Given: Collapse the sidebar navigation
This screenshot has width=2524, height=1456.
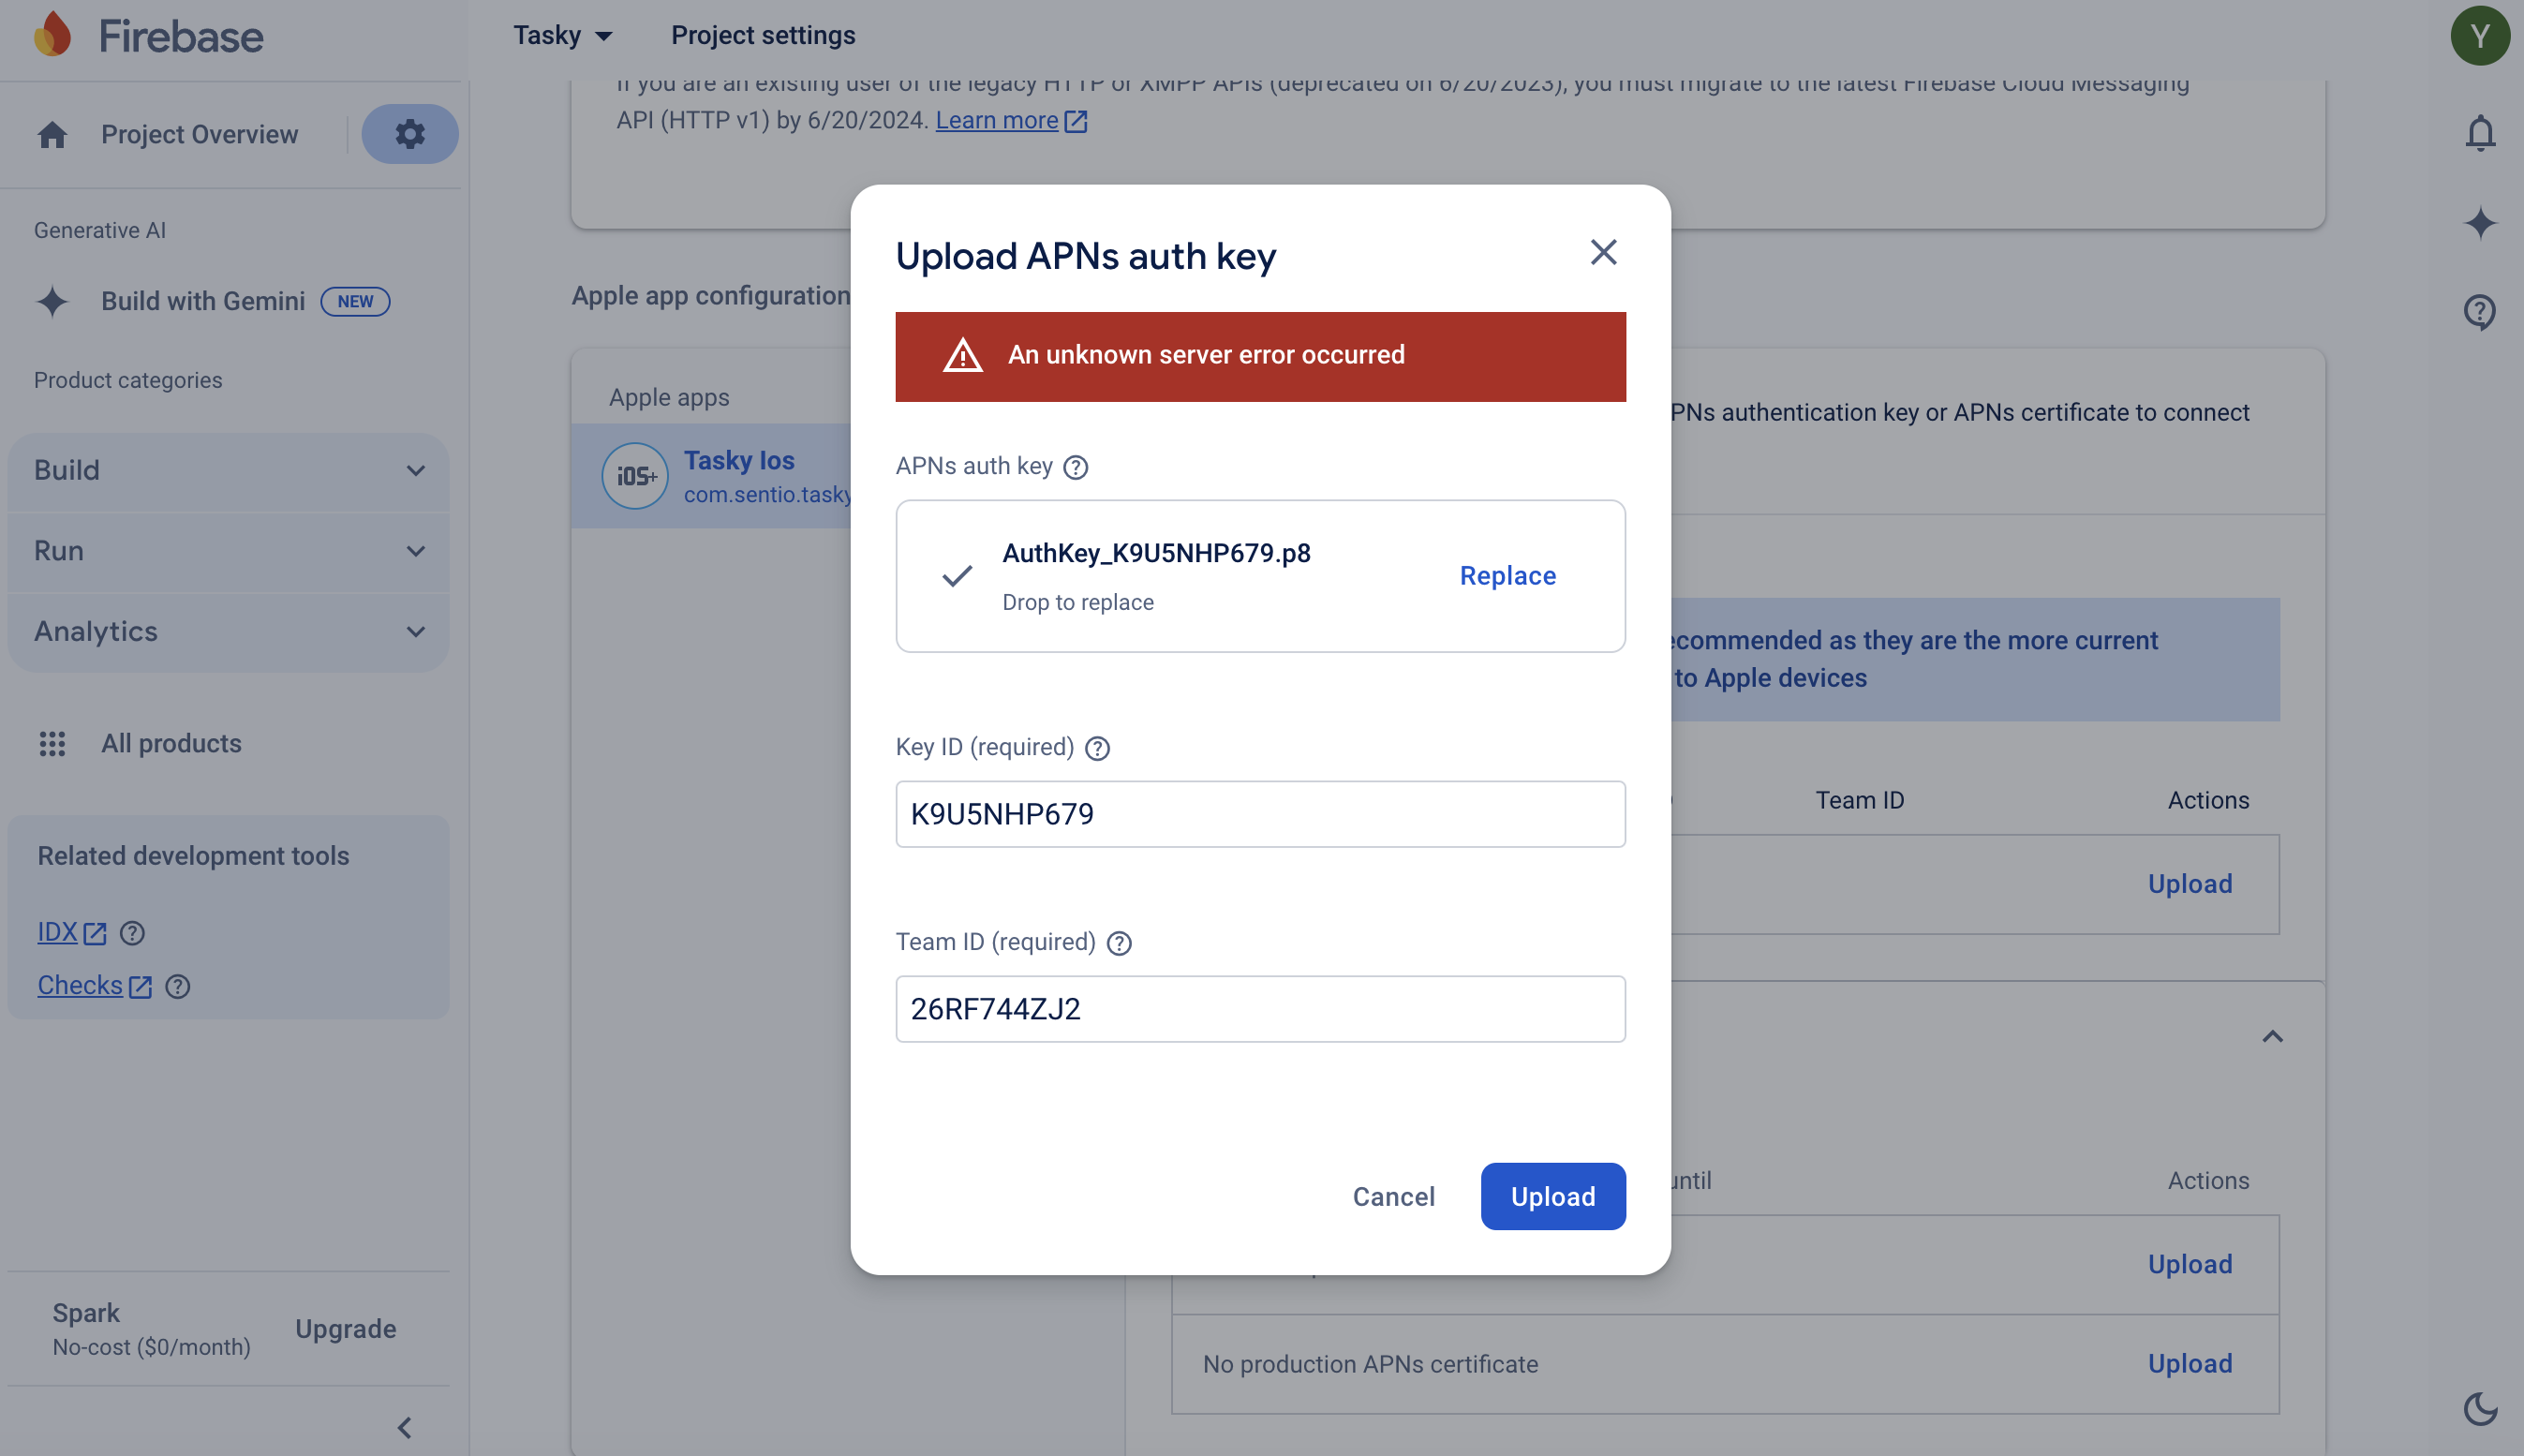Looking at the screenshot, I should [x=405, y=1427].
